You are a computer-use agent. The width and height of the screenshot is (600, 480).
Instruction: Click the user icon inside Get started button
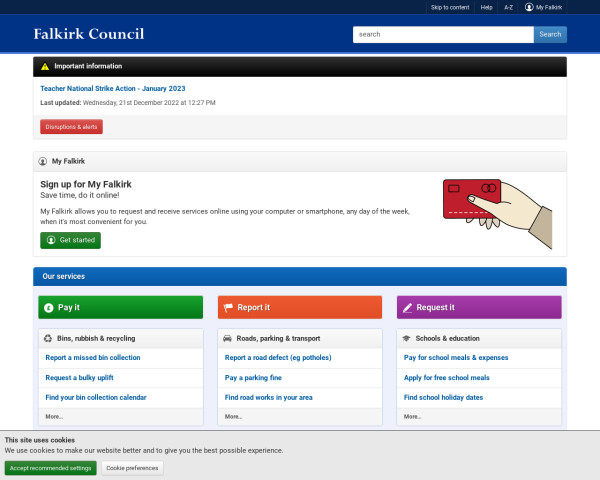(51, 240)
